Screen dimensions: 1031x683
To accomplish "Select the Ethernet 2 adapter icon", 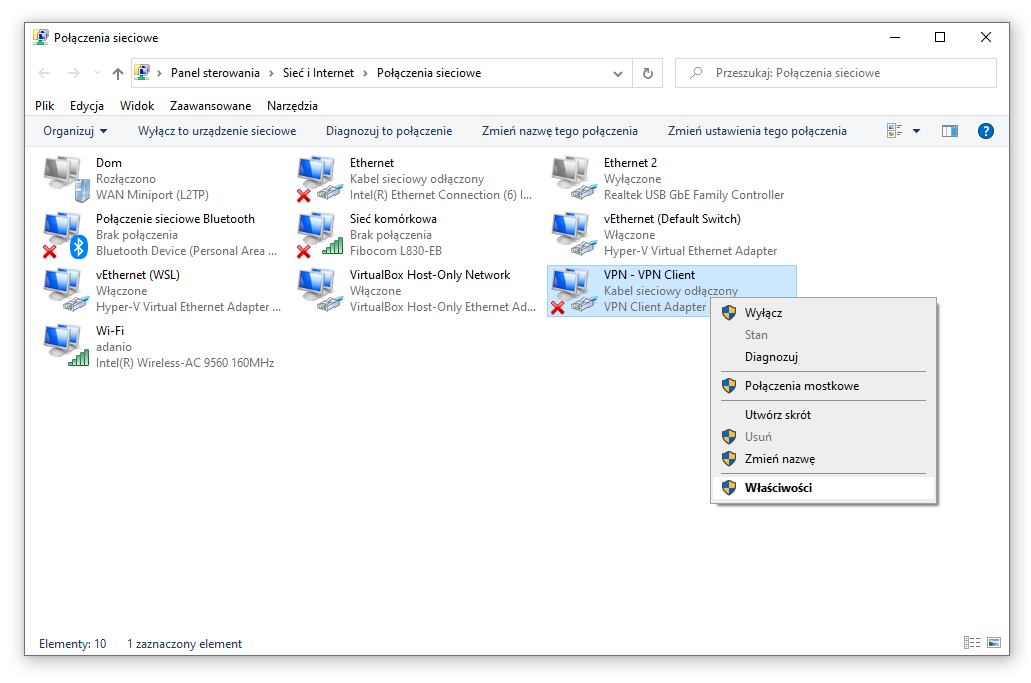I will point(574,178).
